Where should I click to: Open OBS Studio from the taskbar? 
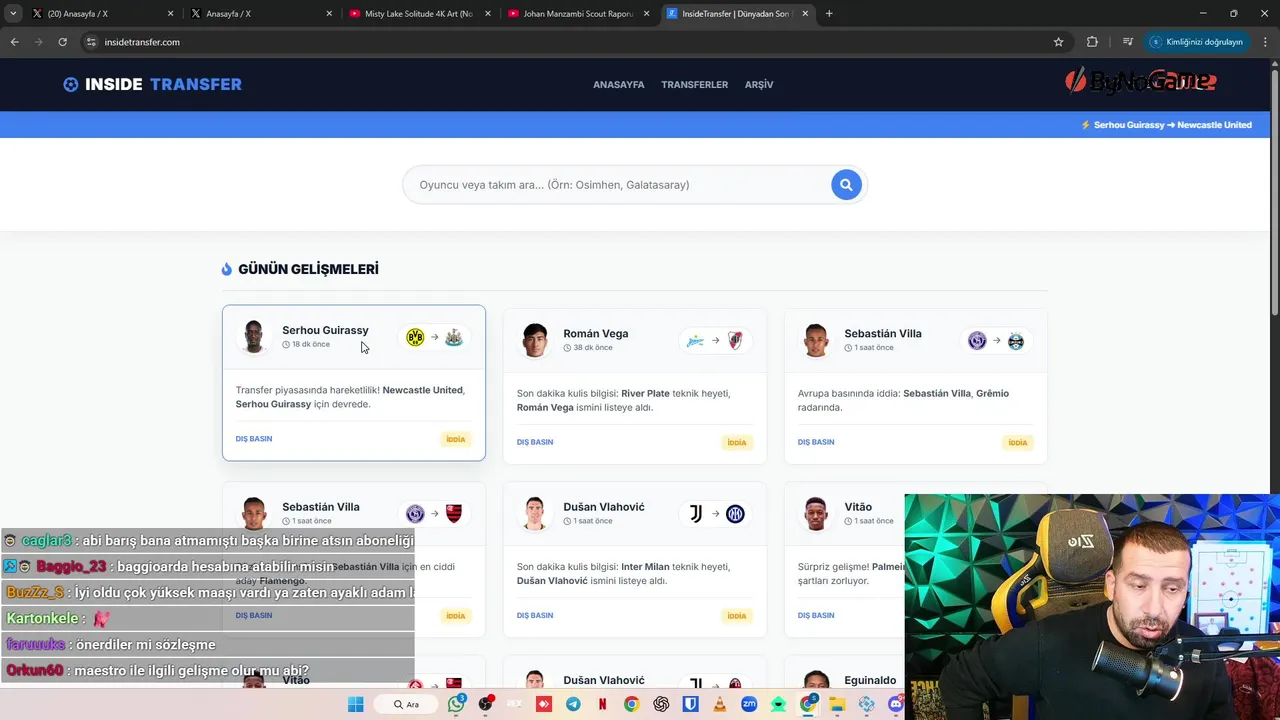486,704
